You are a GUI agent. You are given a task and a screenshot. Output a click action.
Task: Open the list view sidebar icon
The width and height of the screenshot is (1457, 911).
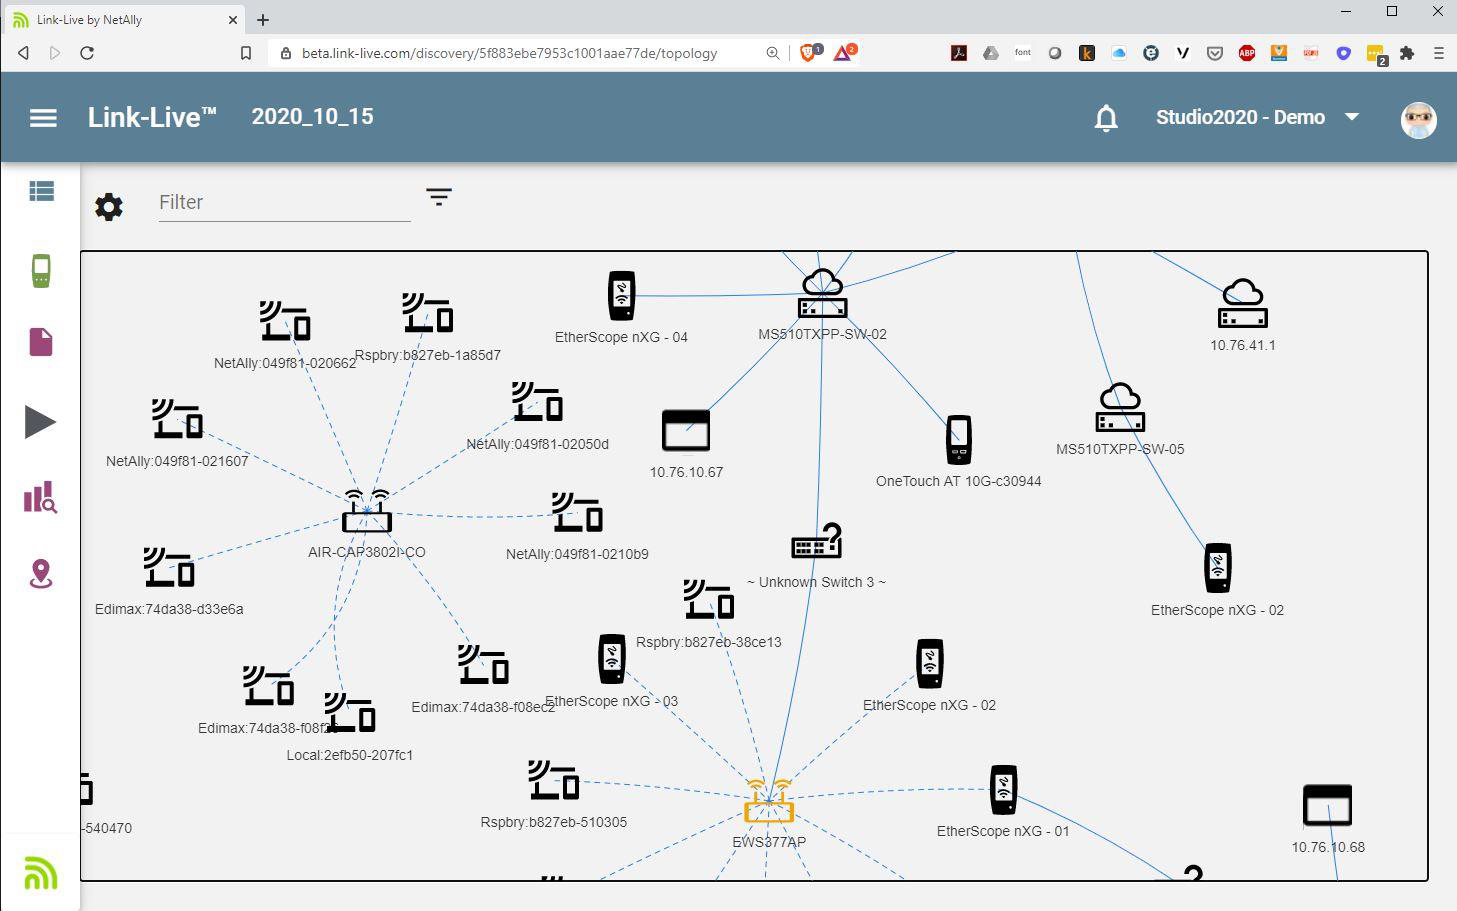click(x=41, y=191)
